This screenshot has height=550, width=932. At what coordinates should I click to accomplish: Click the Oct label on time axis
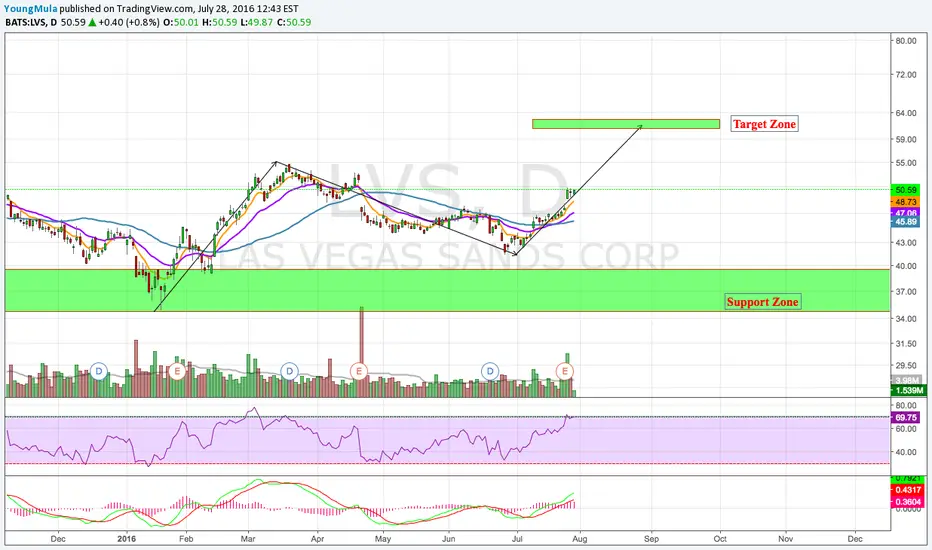pos(720,539)
